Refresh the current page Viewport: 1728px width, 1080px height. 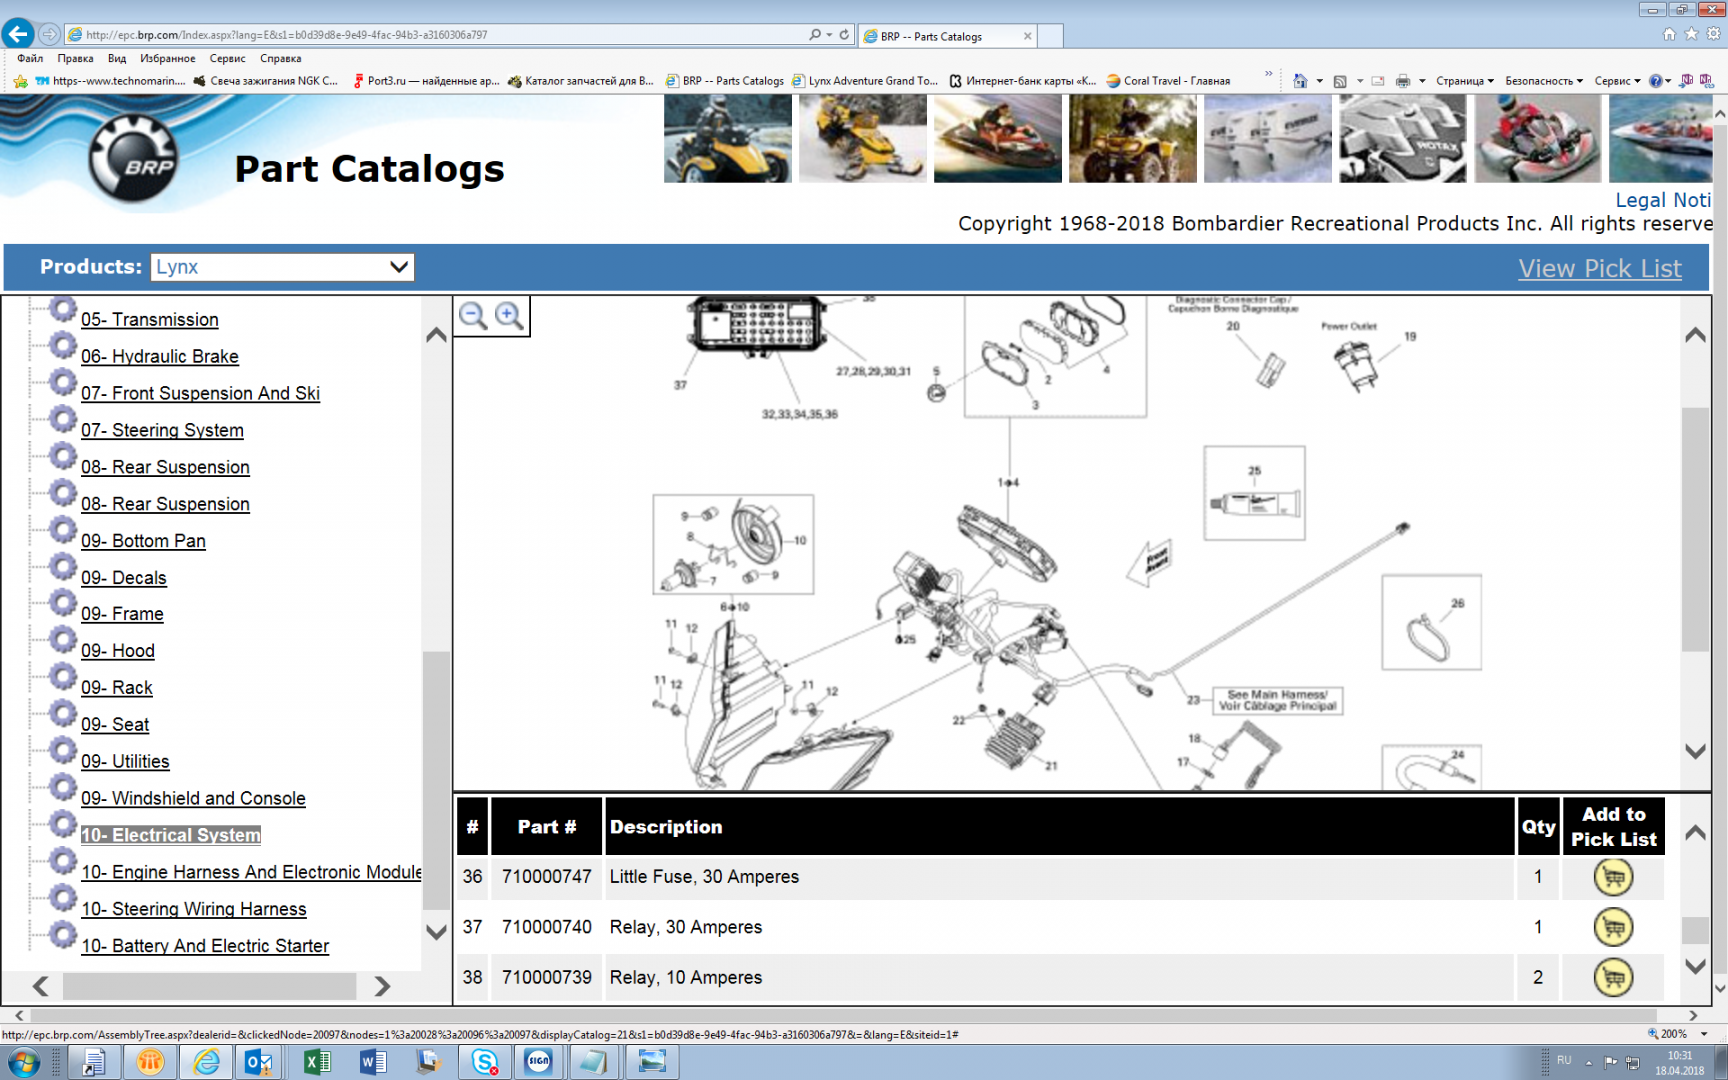[x=844, y=34]
